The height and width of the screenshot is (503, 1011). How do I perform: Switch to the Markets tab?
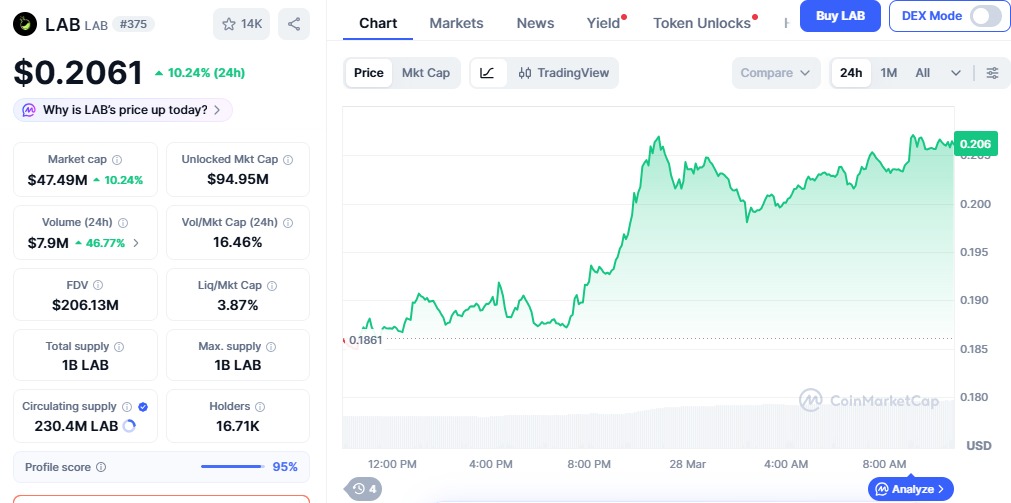[456, 23]
